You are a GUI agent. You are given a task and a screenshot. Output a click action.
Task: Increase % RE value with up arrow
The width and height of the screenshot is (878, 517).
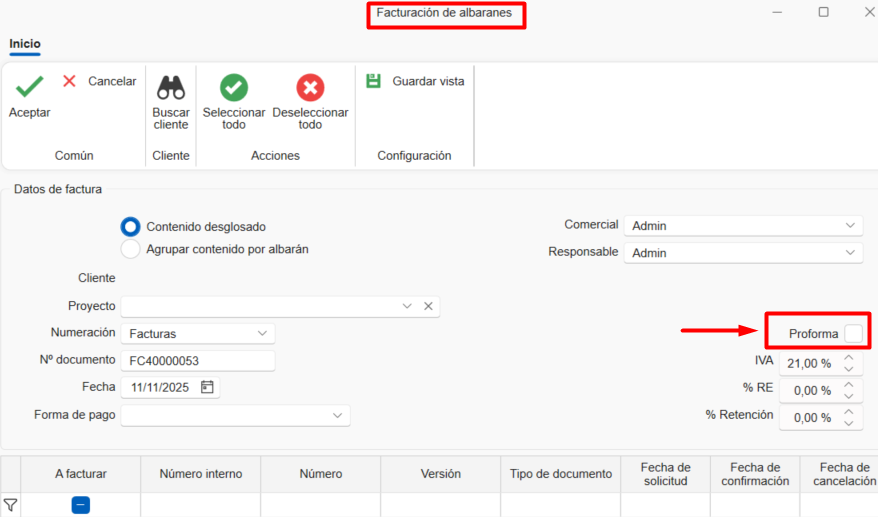849,385
